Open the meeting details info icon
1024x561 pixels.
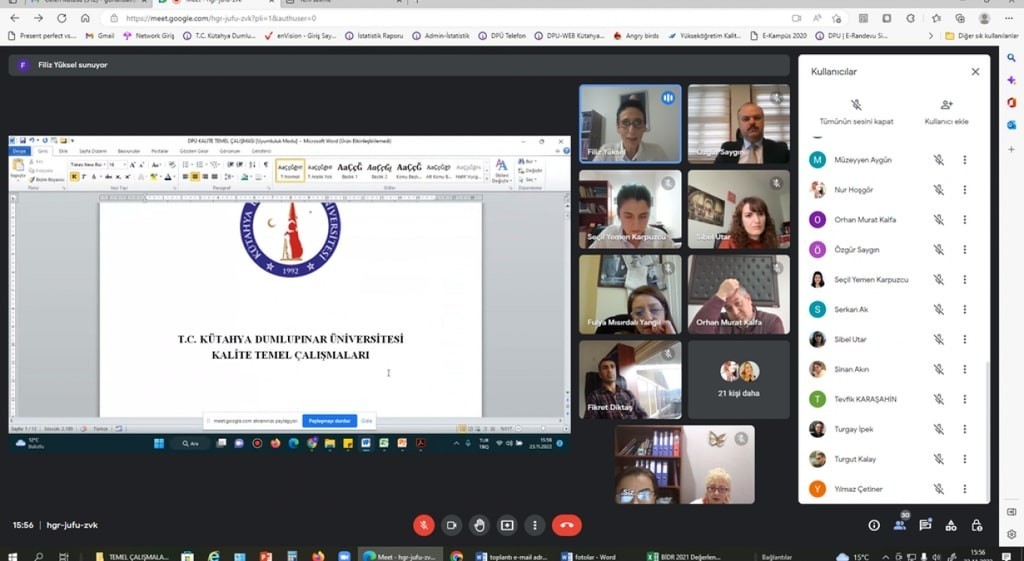pyautogui.click(x=874, y=525)
